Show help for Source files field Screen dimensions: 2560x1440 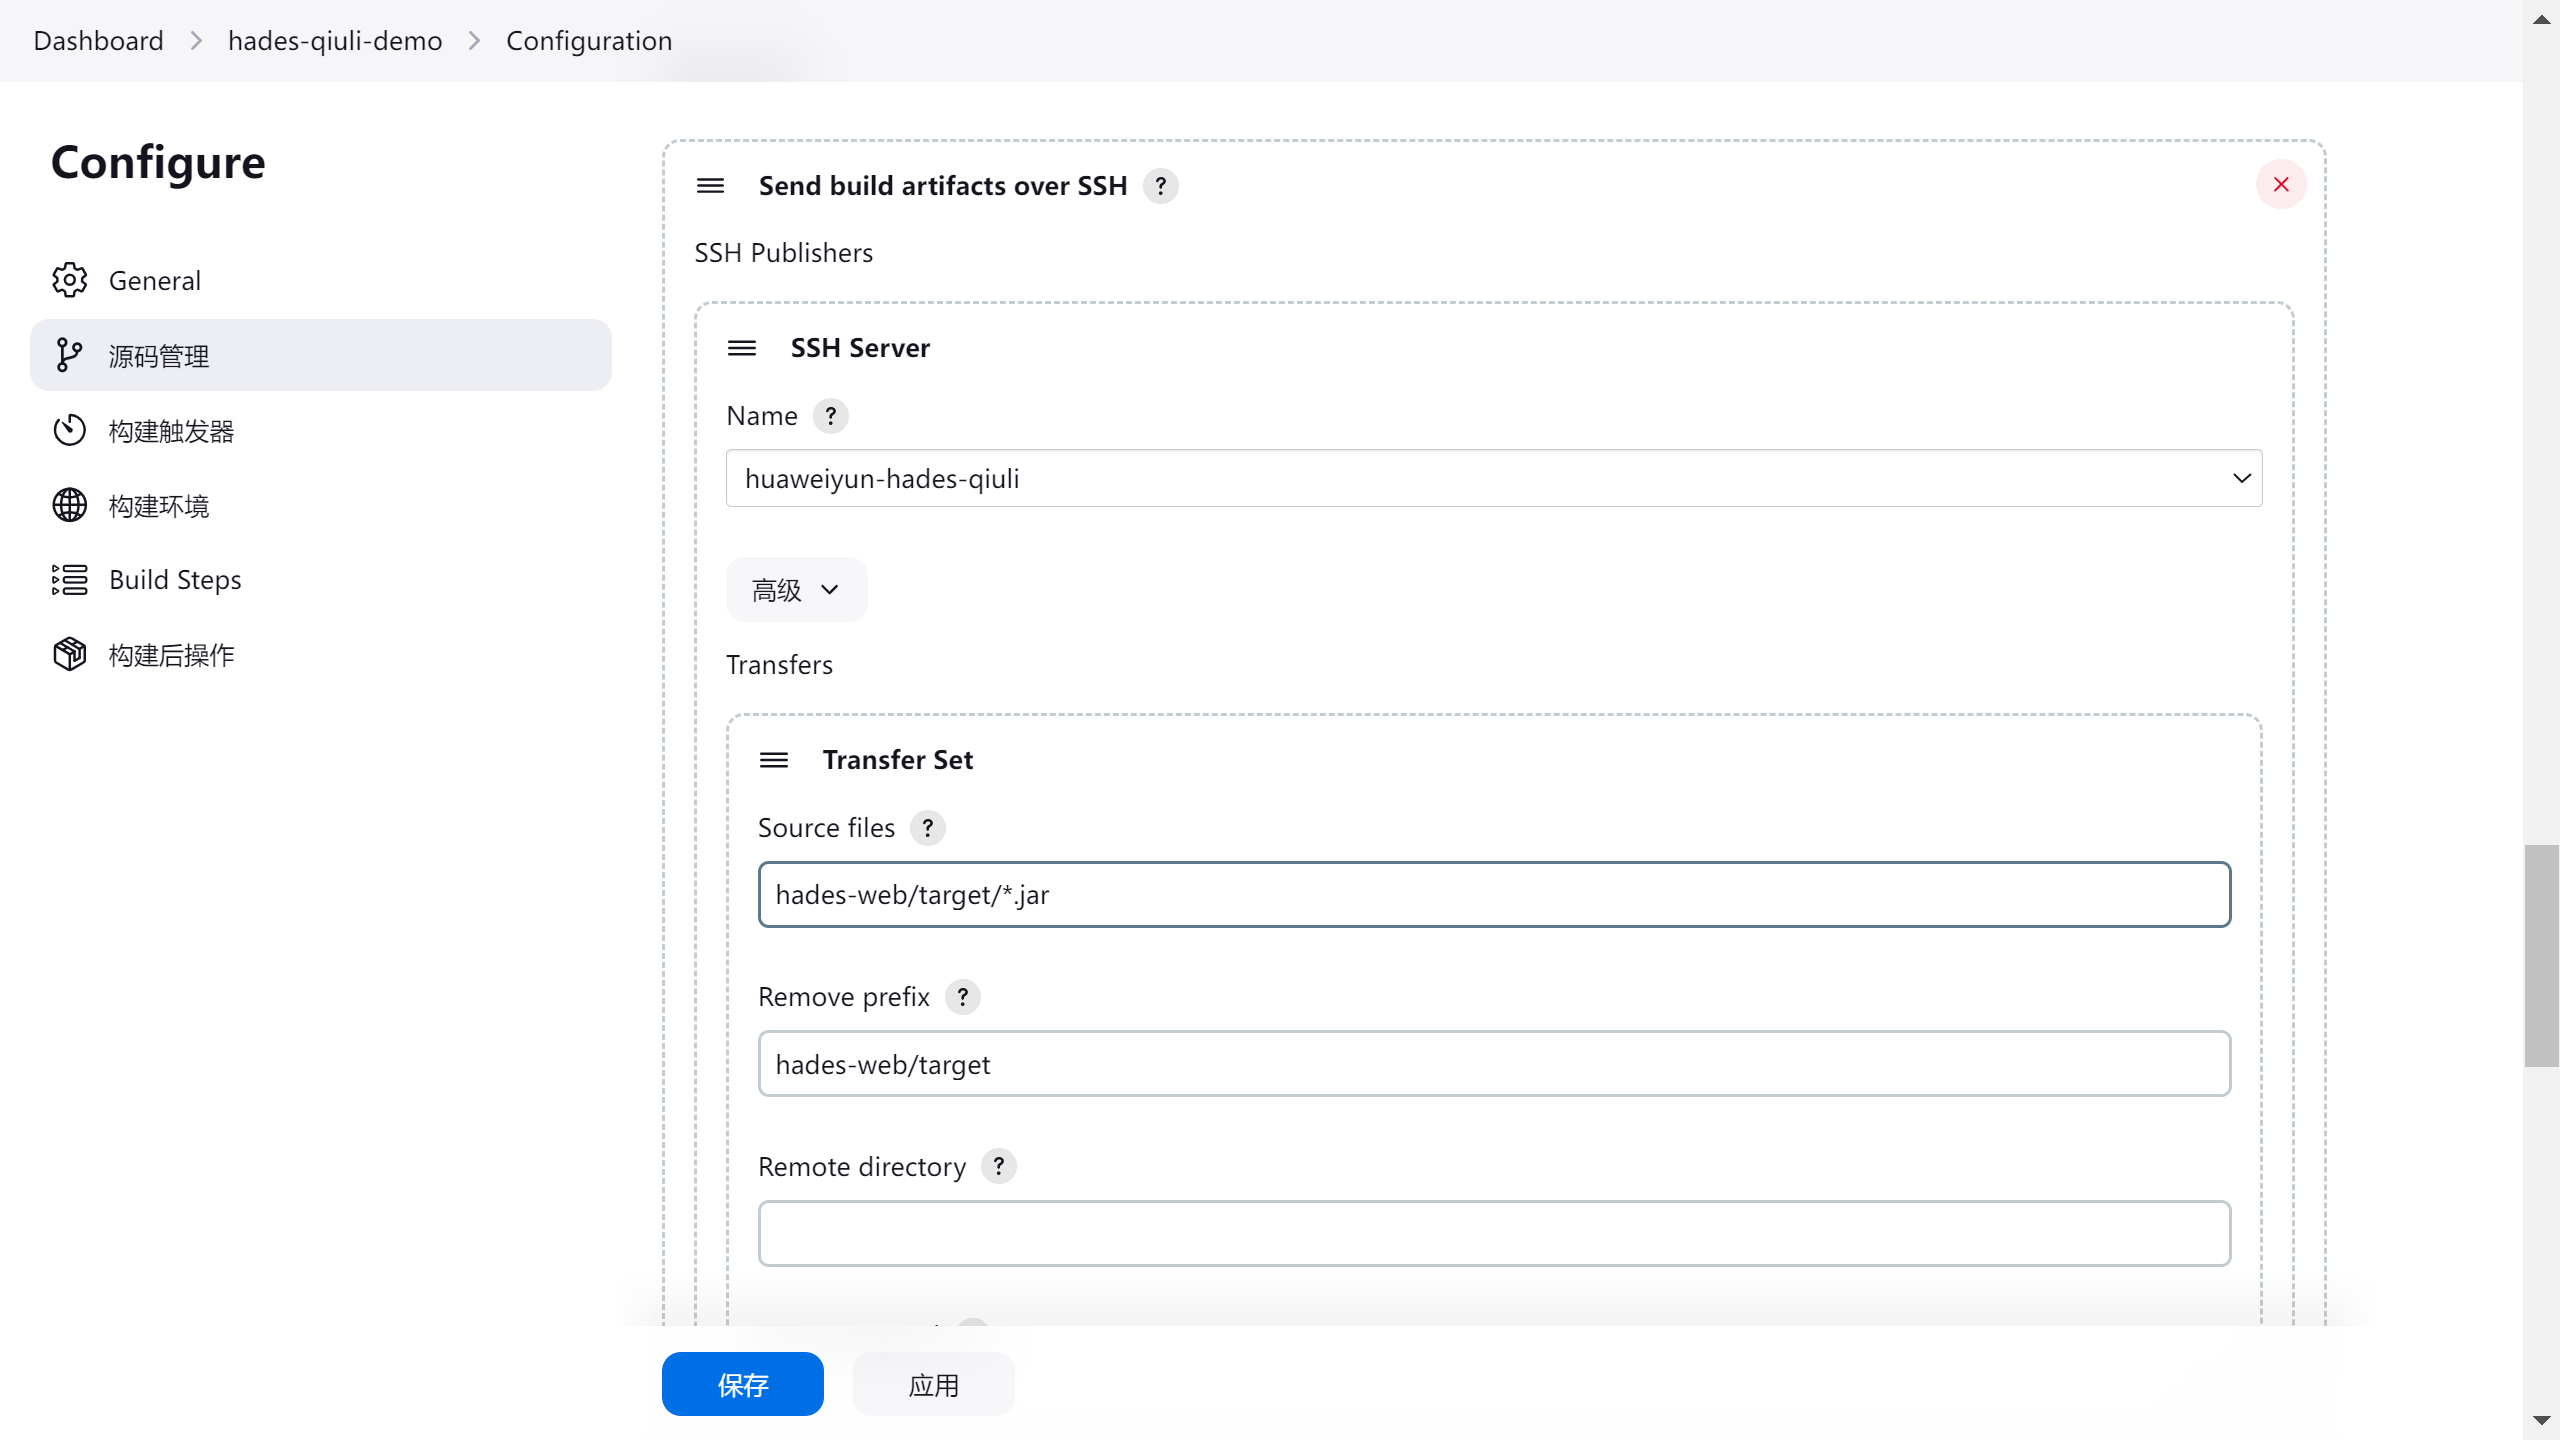point(927,828)
